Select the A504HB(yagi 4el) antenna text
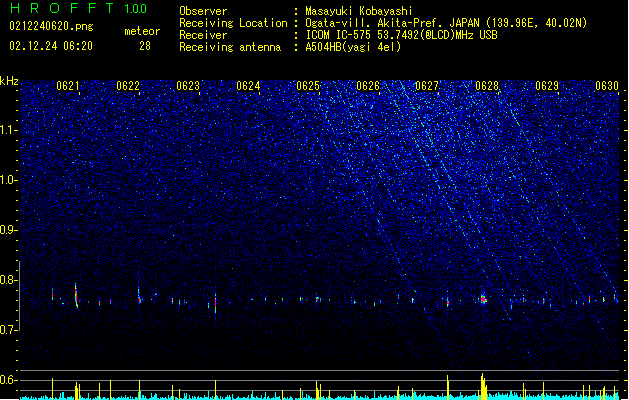629x400 pixels. pos(353,47)
